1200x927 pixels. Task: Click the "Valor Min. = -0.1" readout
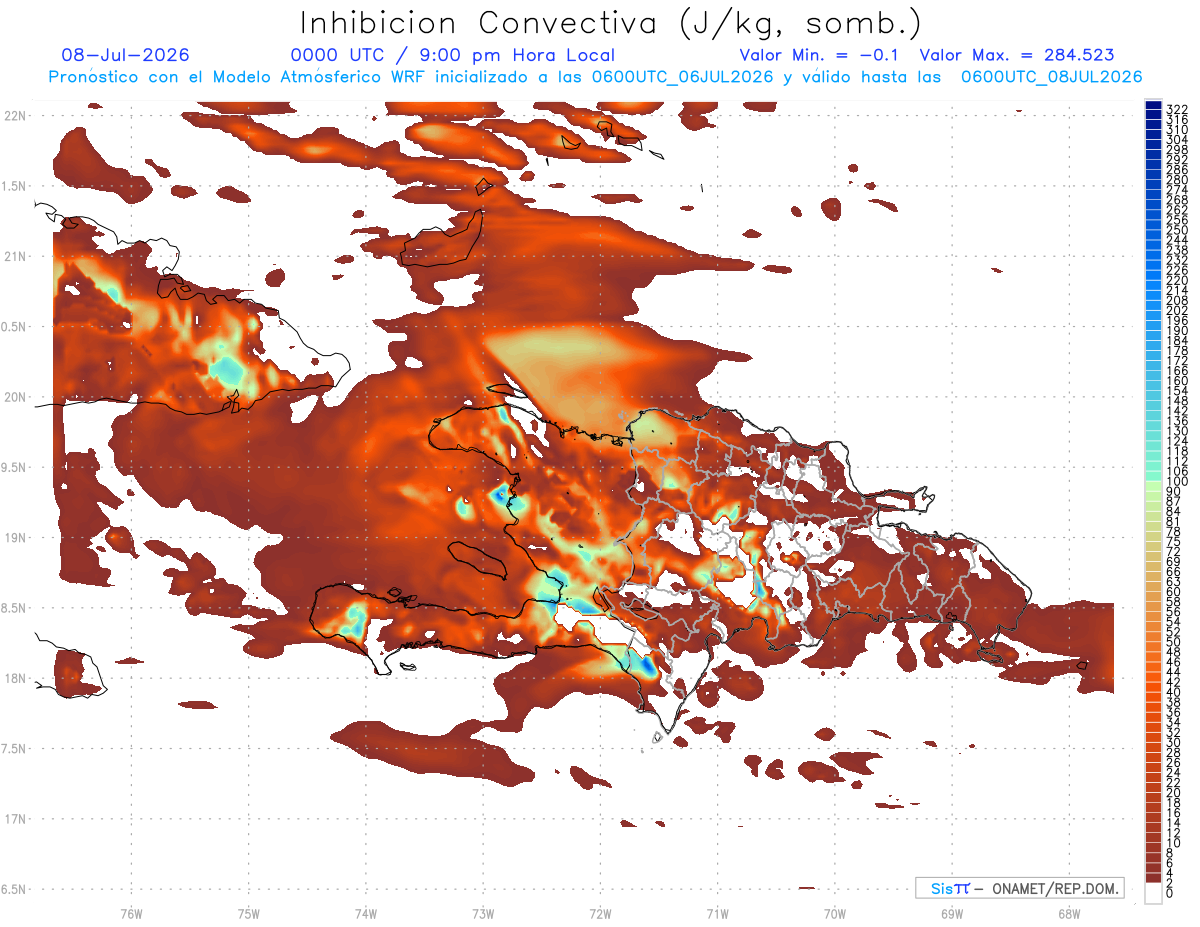point(820,55)
